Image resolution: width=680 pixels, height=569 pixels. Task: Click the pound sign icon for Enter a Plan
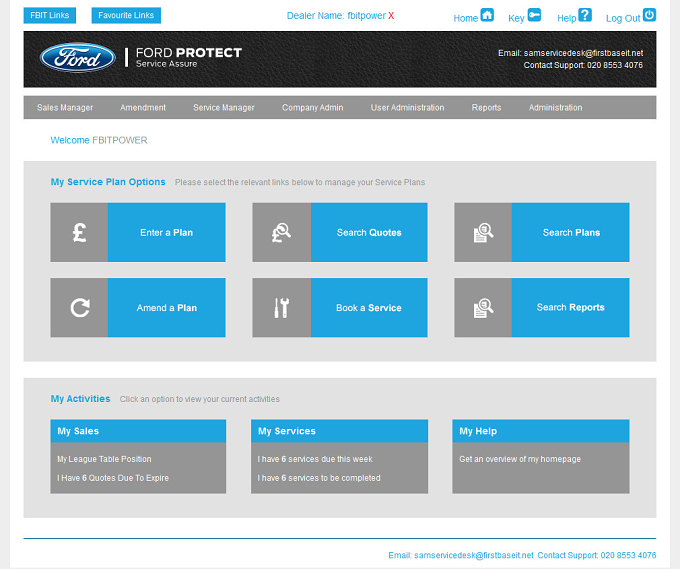coord(79,232)
